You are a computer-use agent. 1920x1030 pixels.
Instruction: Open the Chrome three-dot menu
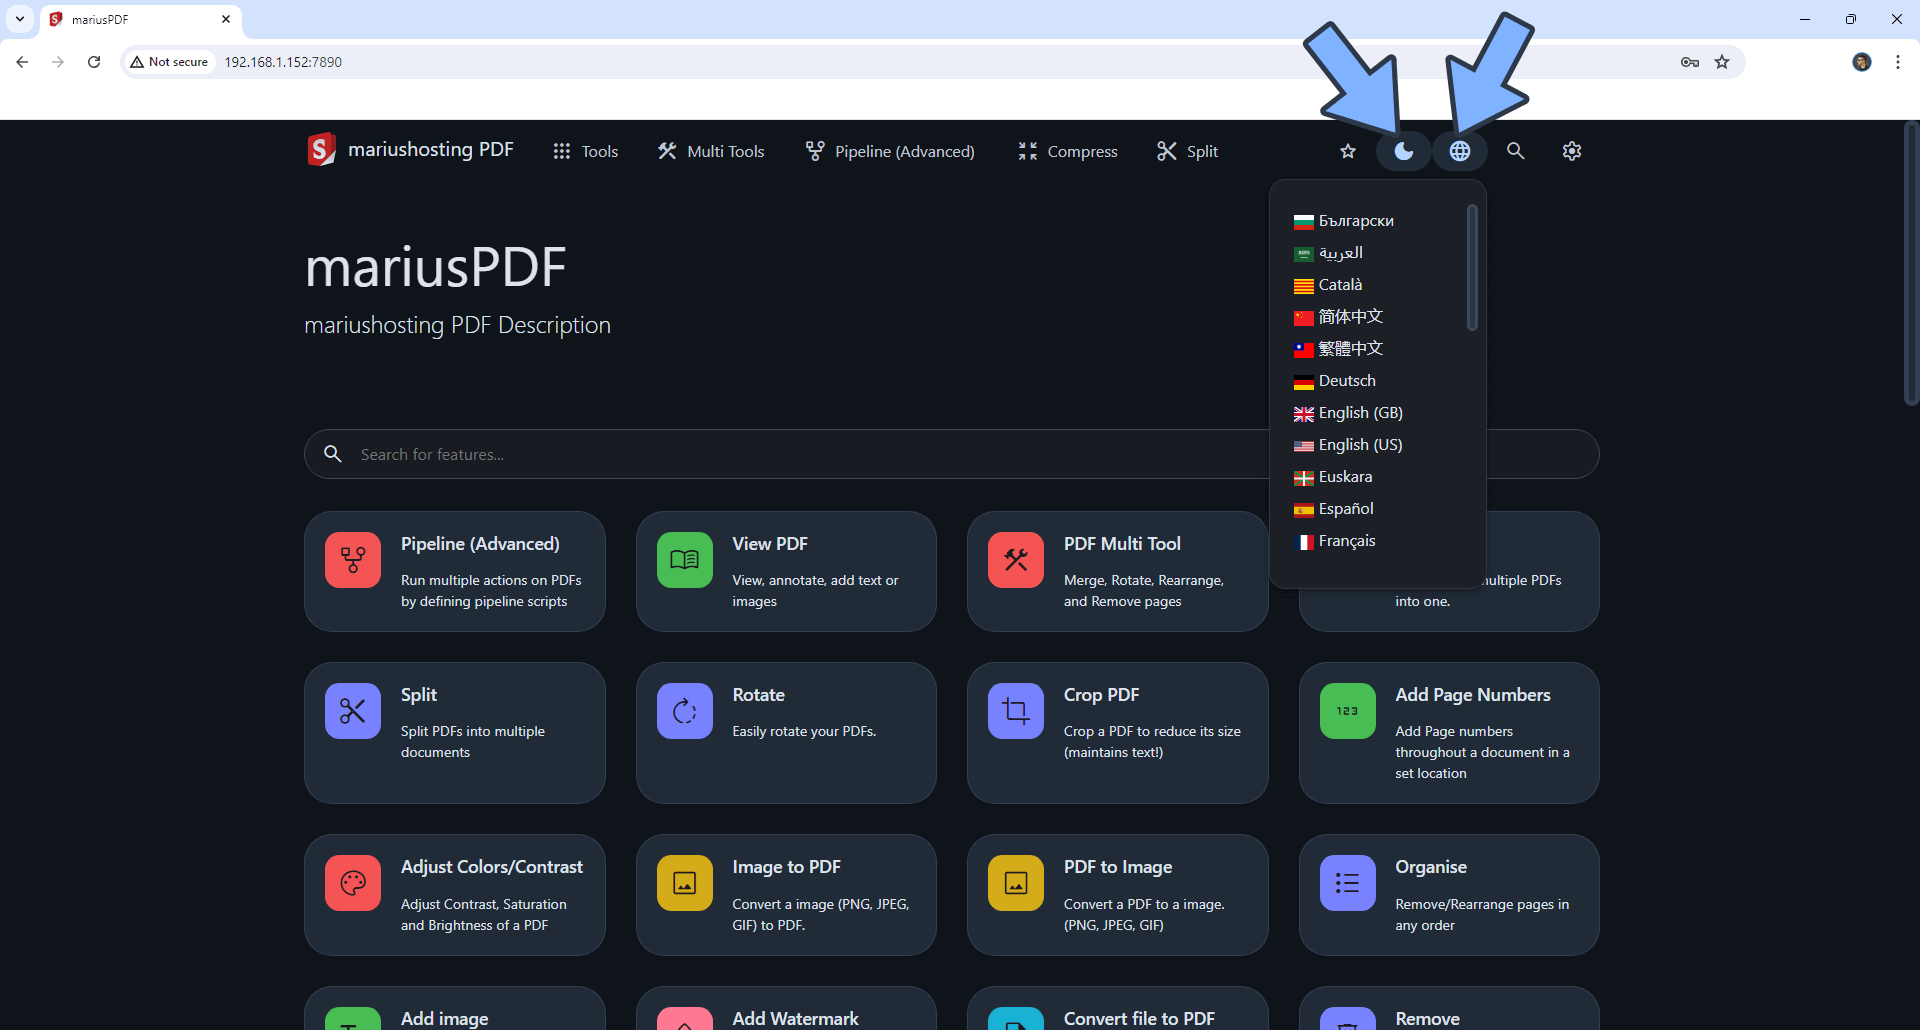[1897, 62]
